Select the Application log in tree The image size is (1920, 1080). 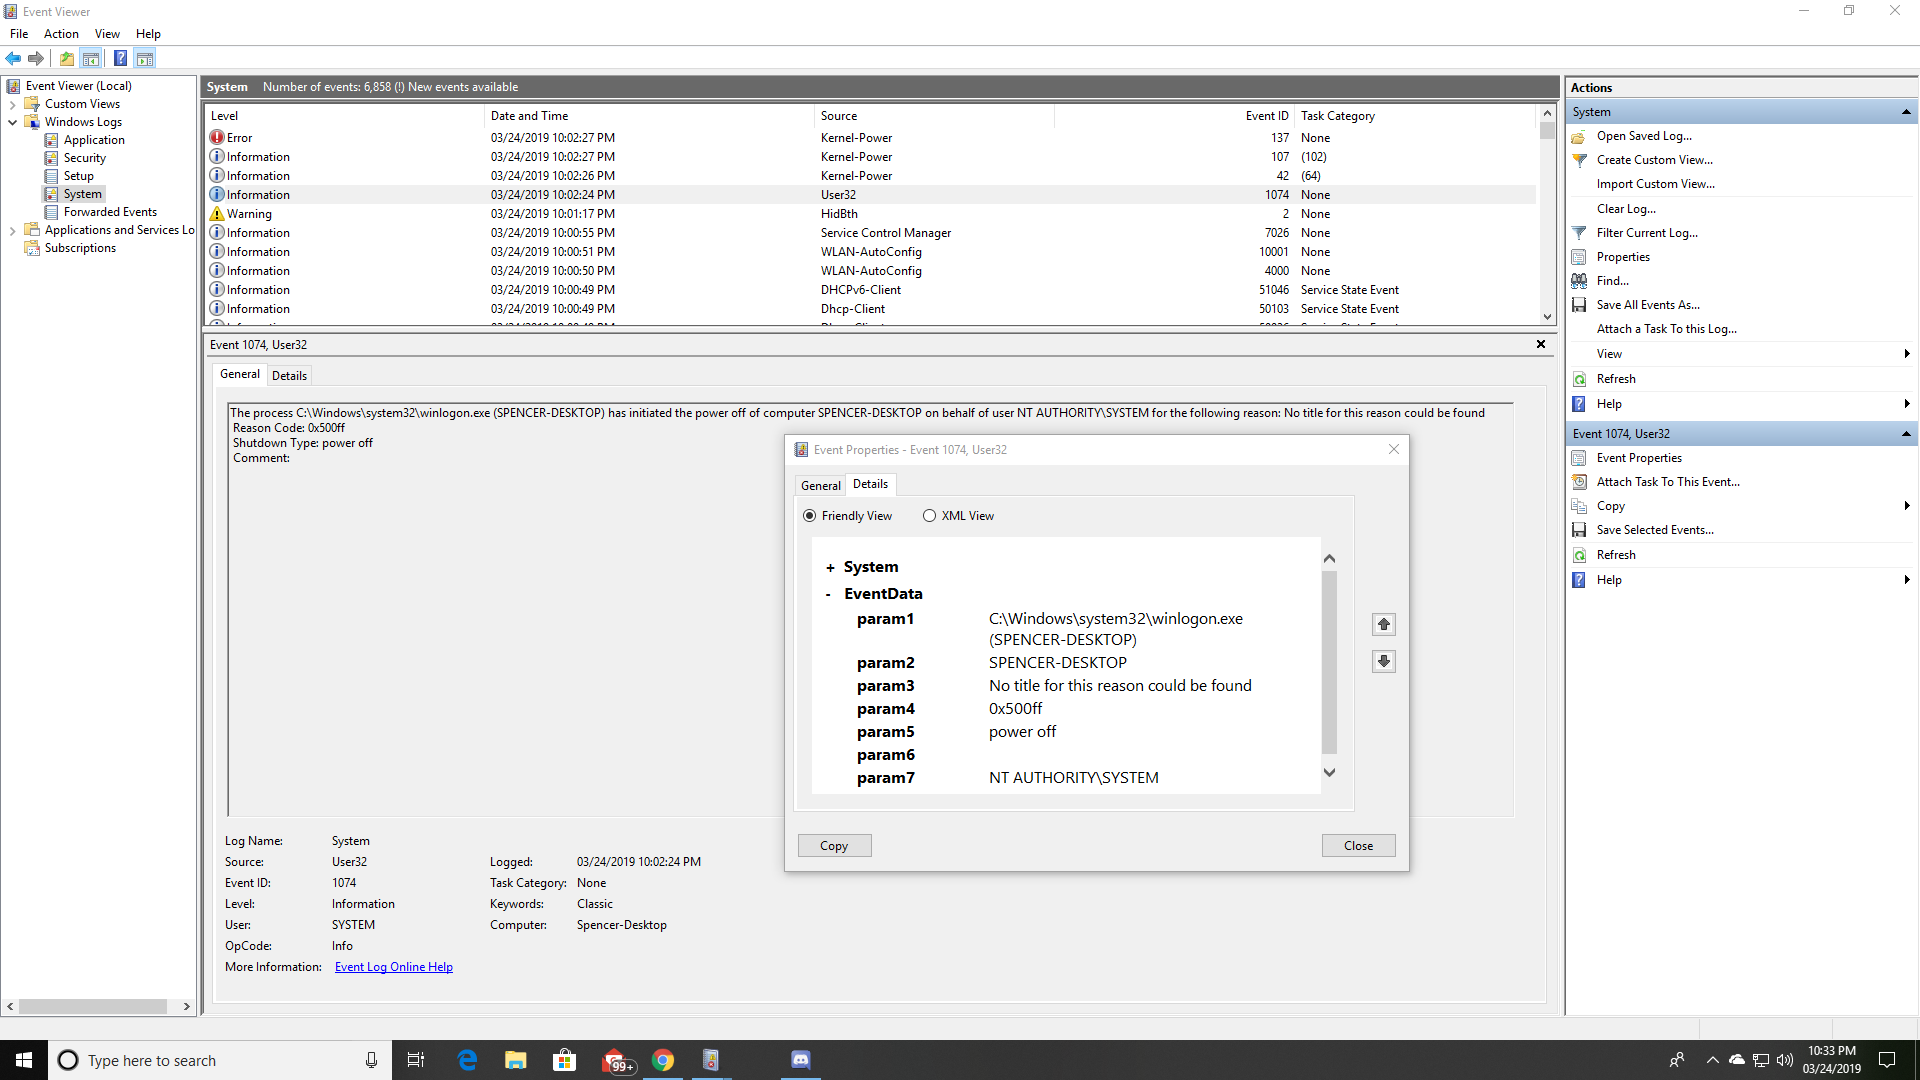(x=94, y=140)
